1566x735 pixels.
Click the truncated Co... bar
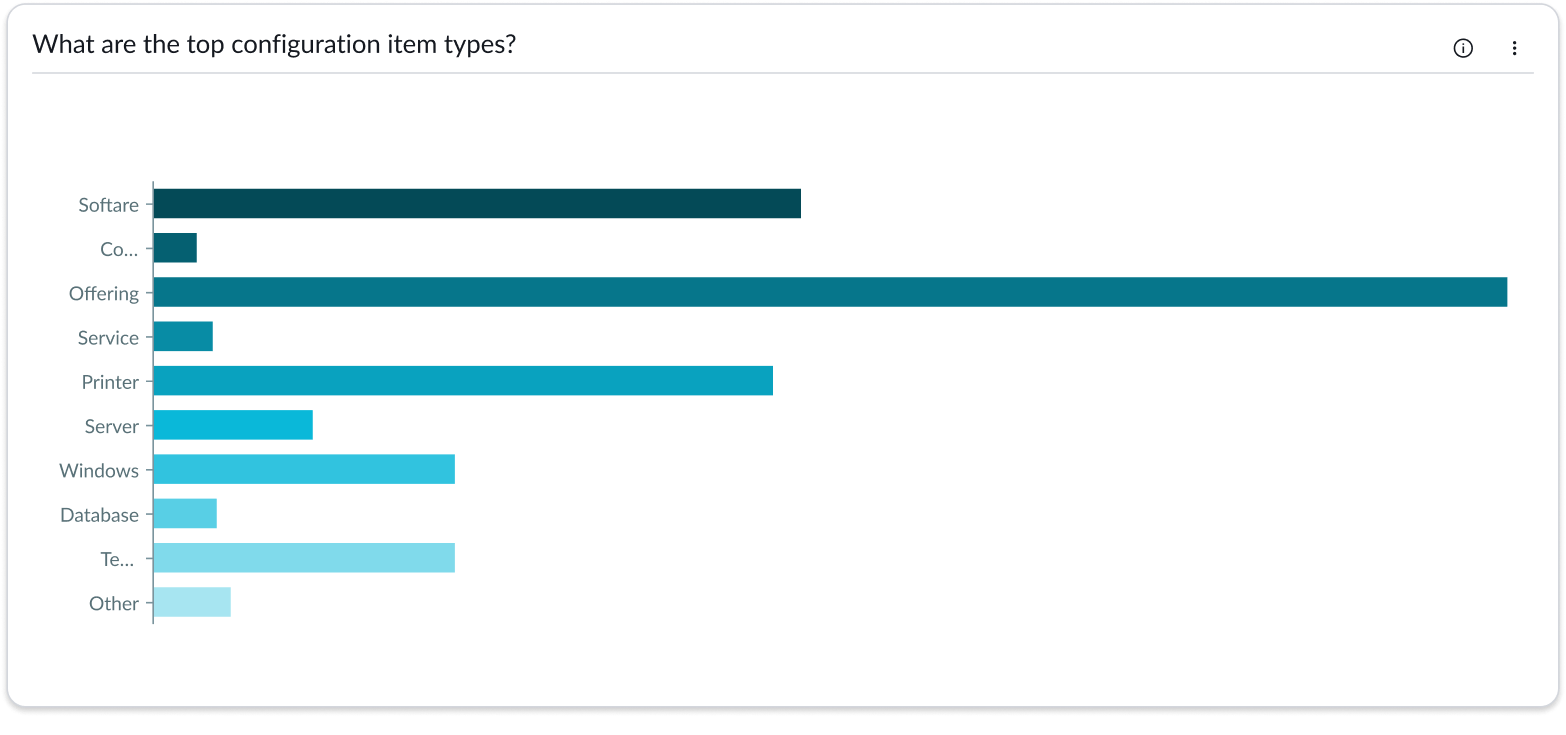point(173,247)
